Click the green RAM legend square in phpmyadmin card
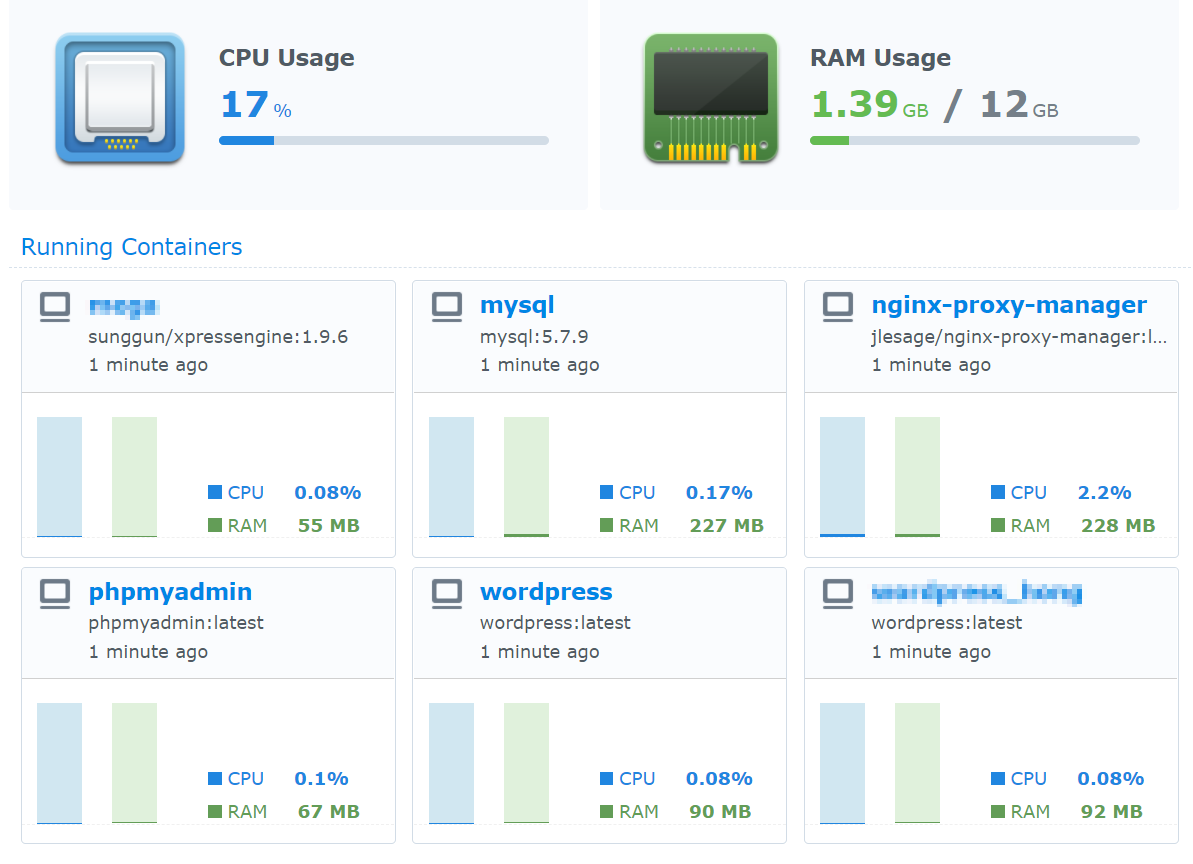1193x864 pixels. 215,812
